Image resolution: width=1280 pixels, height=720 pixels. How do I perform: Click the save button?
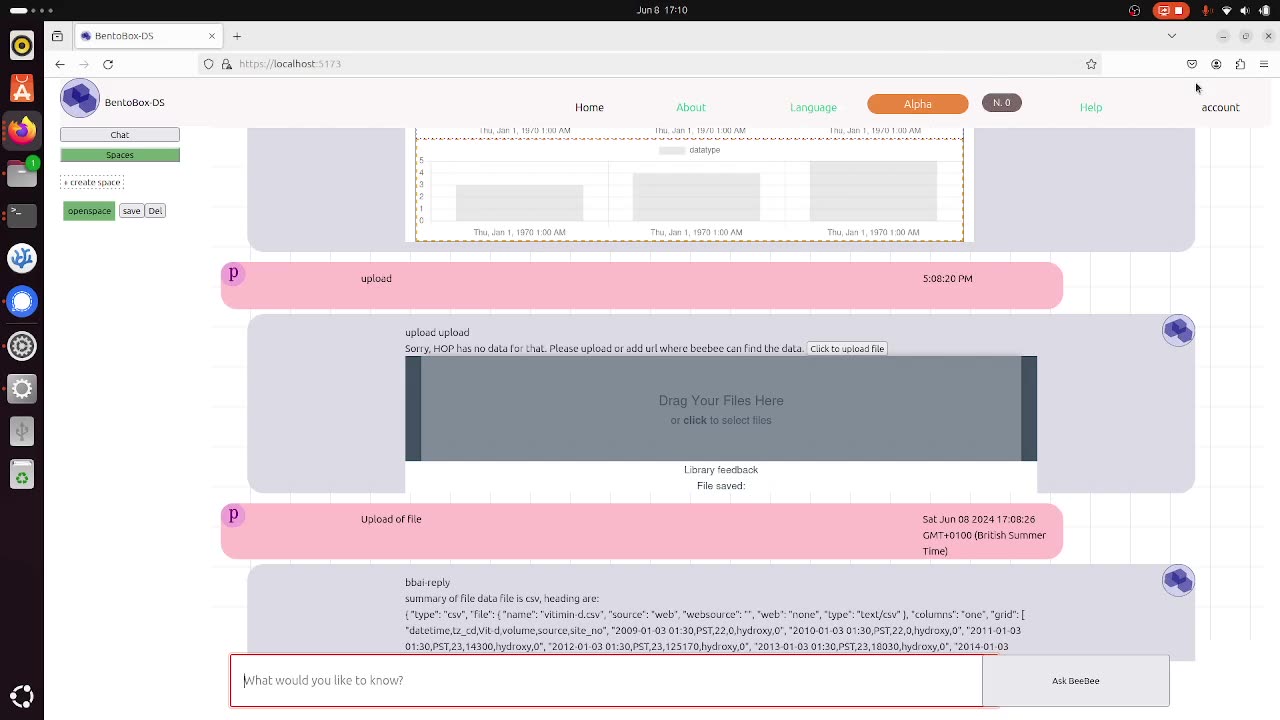tap(131, 211)
